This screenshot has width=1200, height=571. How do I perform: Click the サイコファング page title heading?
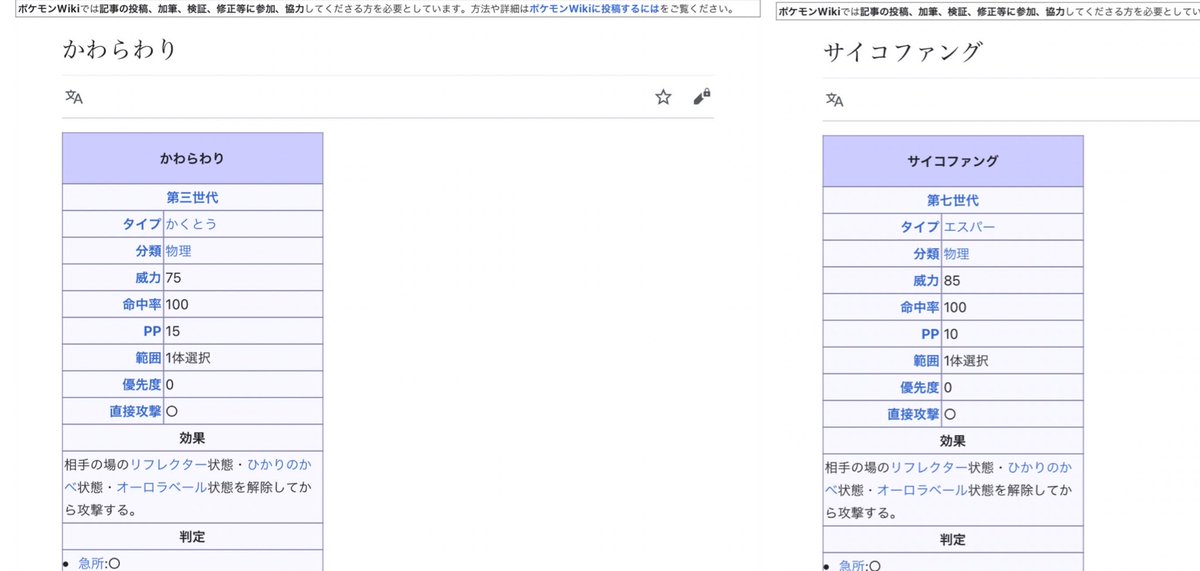(903, 51)
